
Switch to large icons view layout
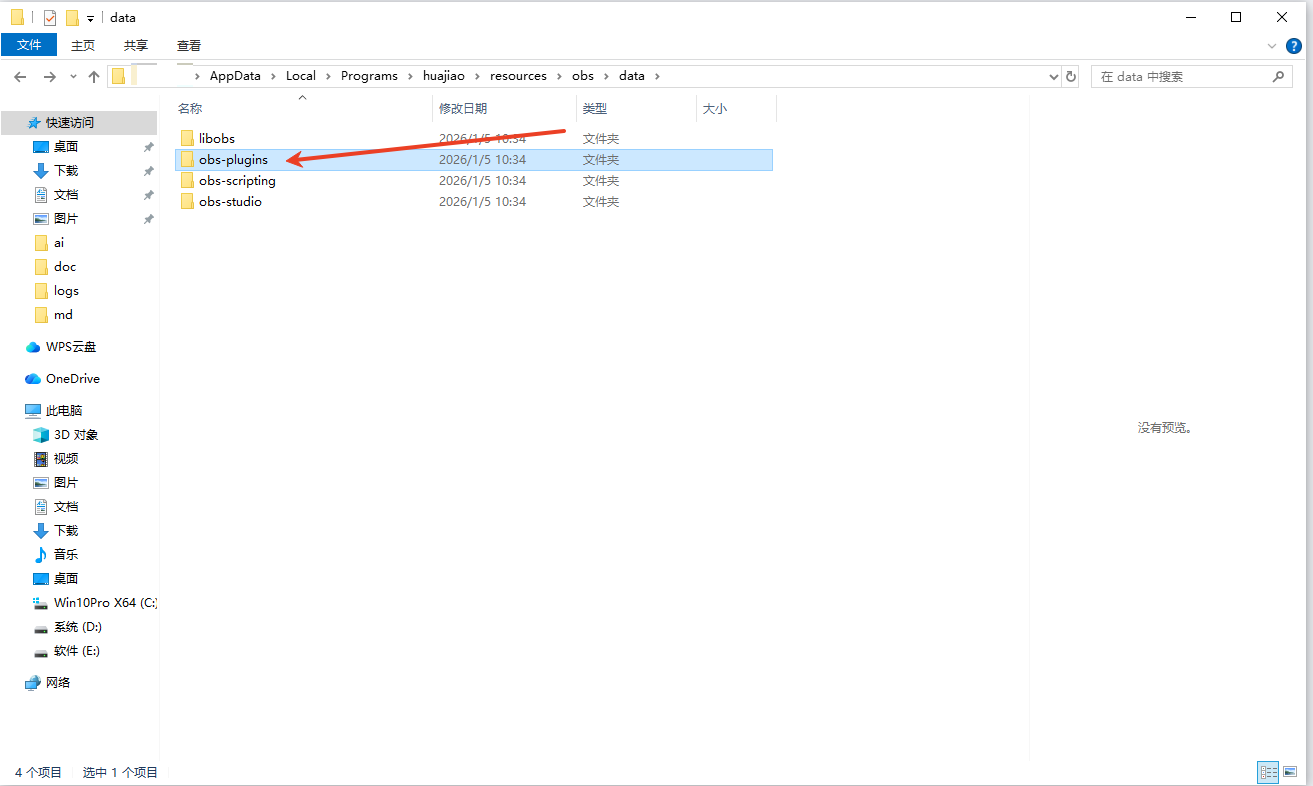coord(1291,772)
